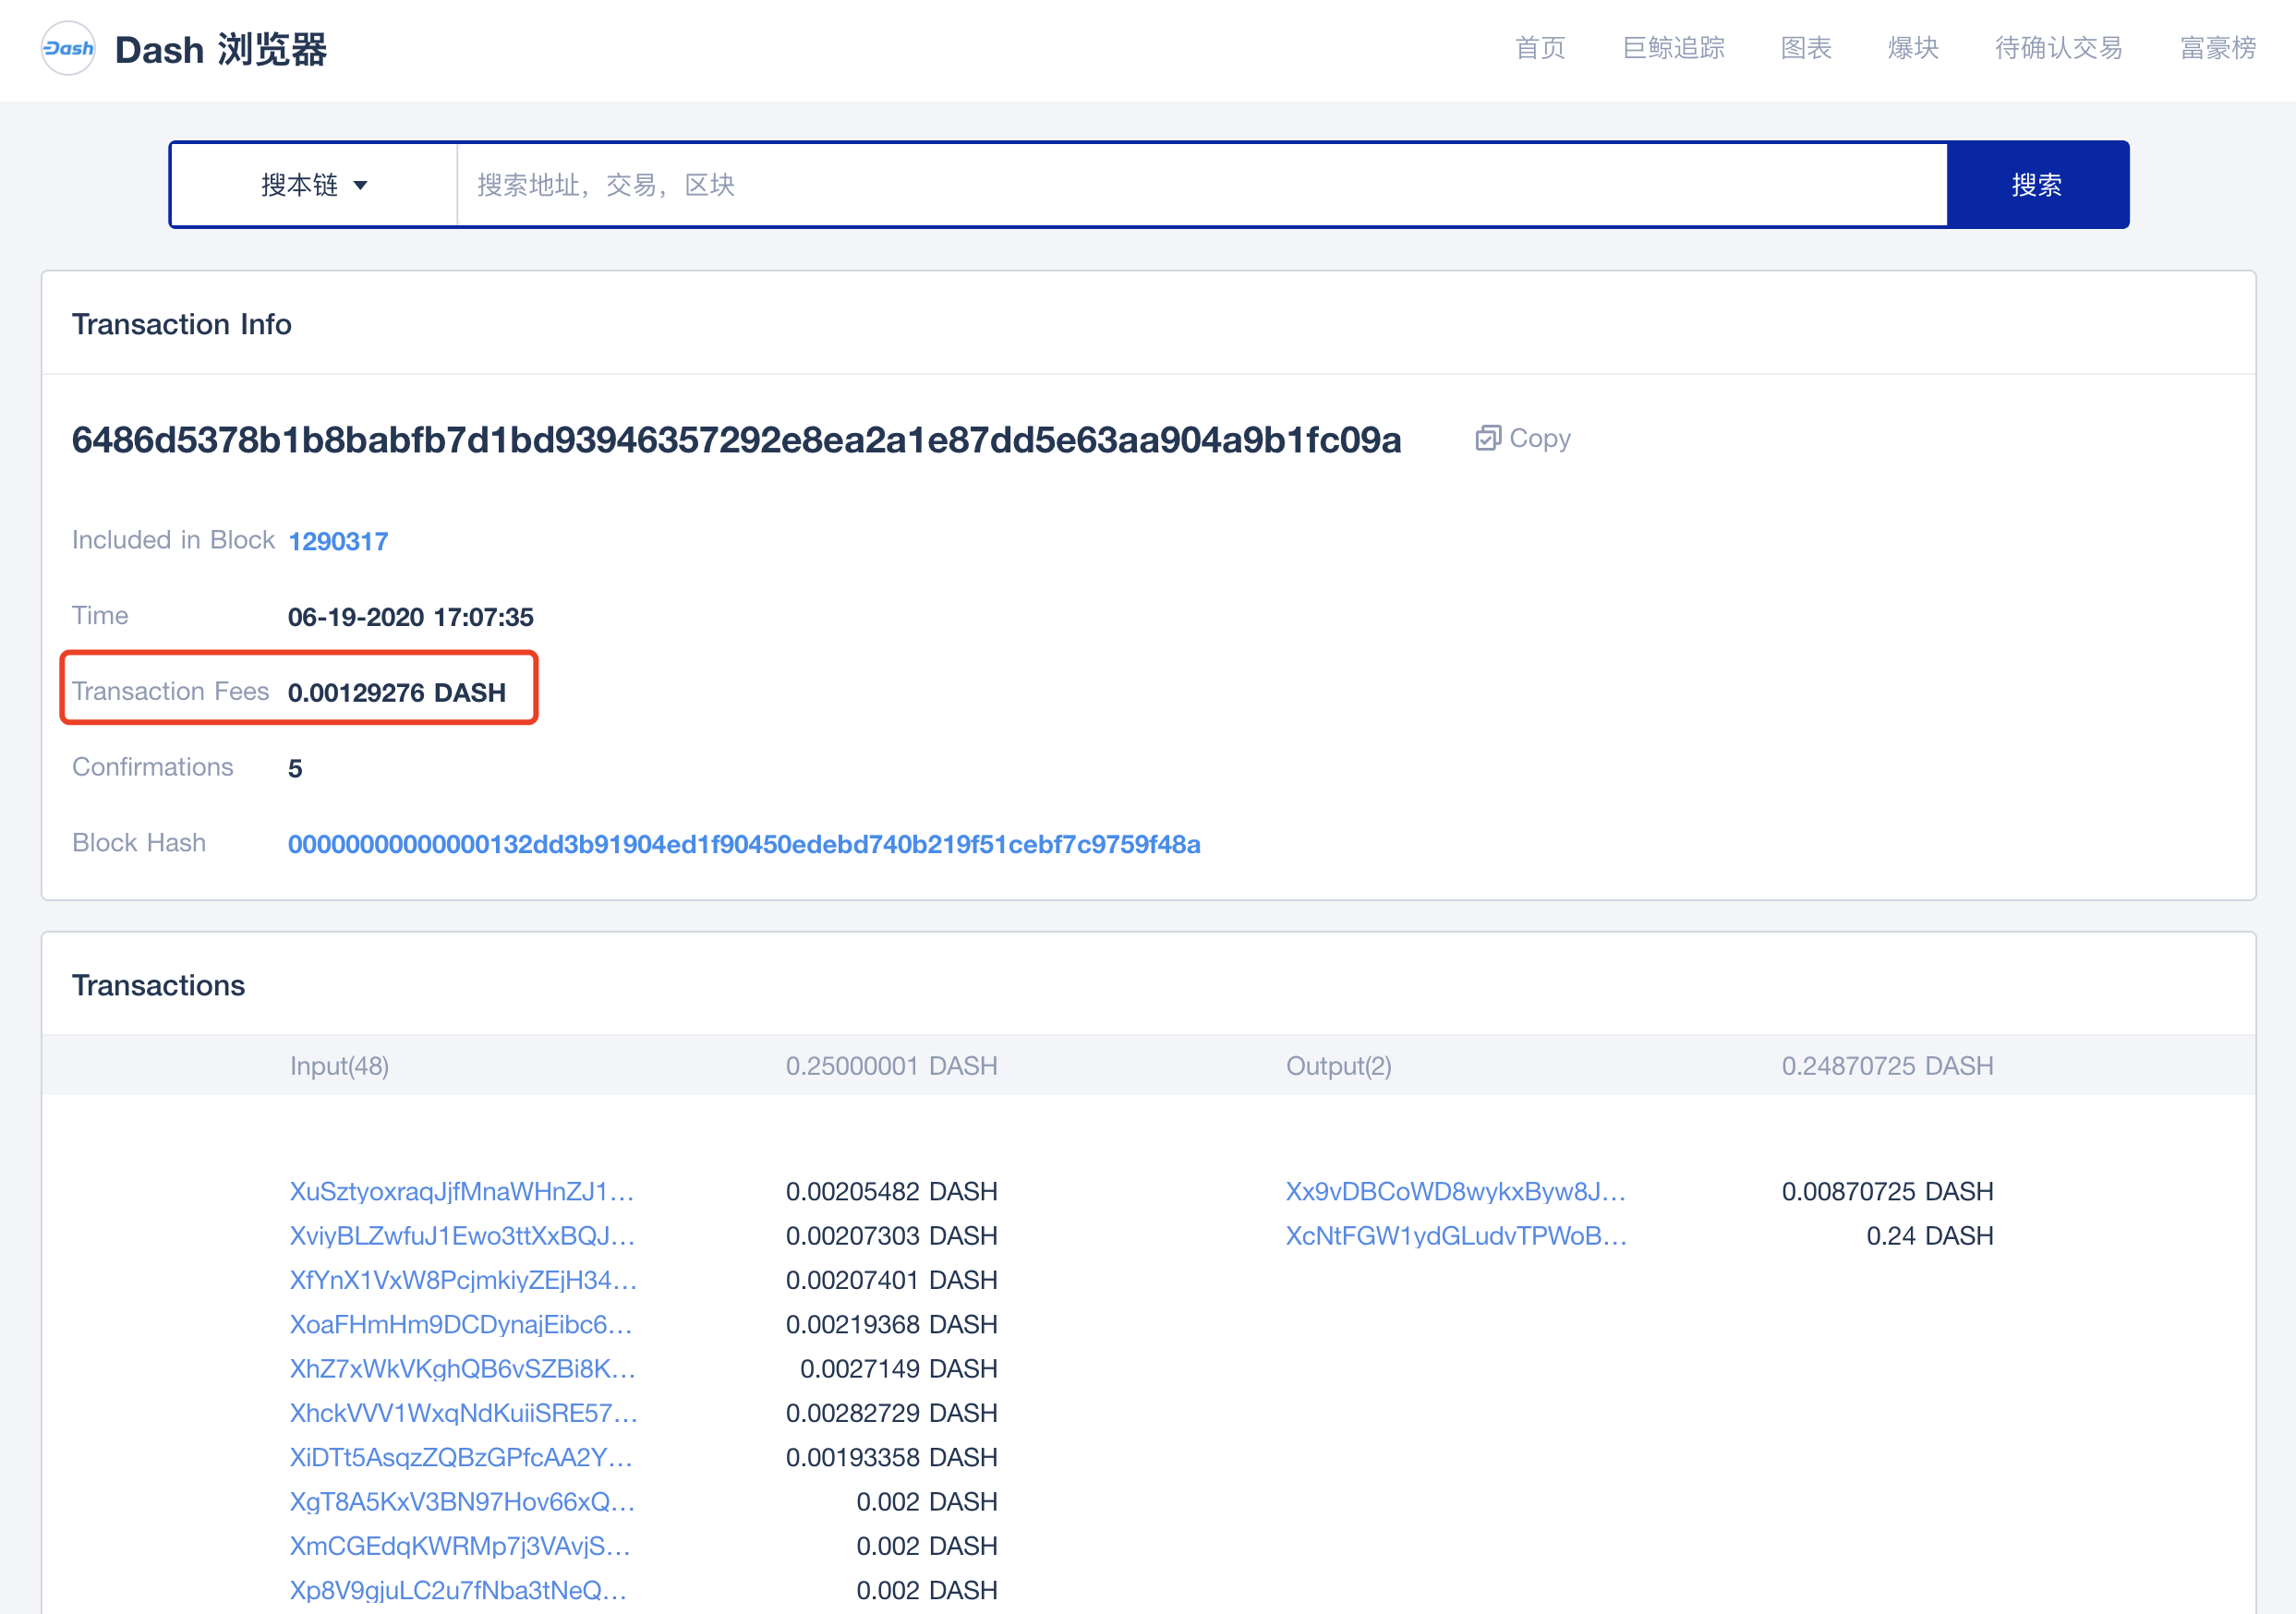Open input address XiDTt5AsqzZQBzGPfcAA2Y…
This screenshot has height=1614, width=2296.
461,1457
